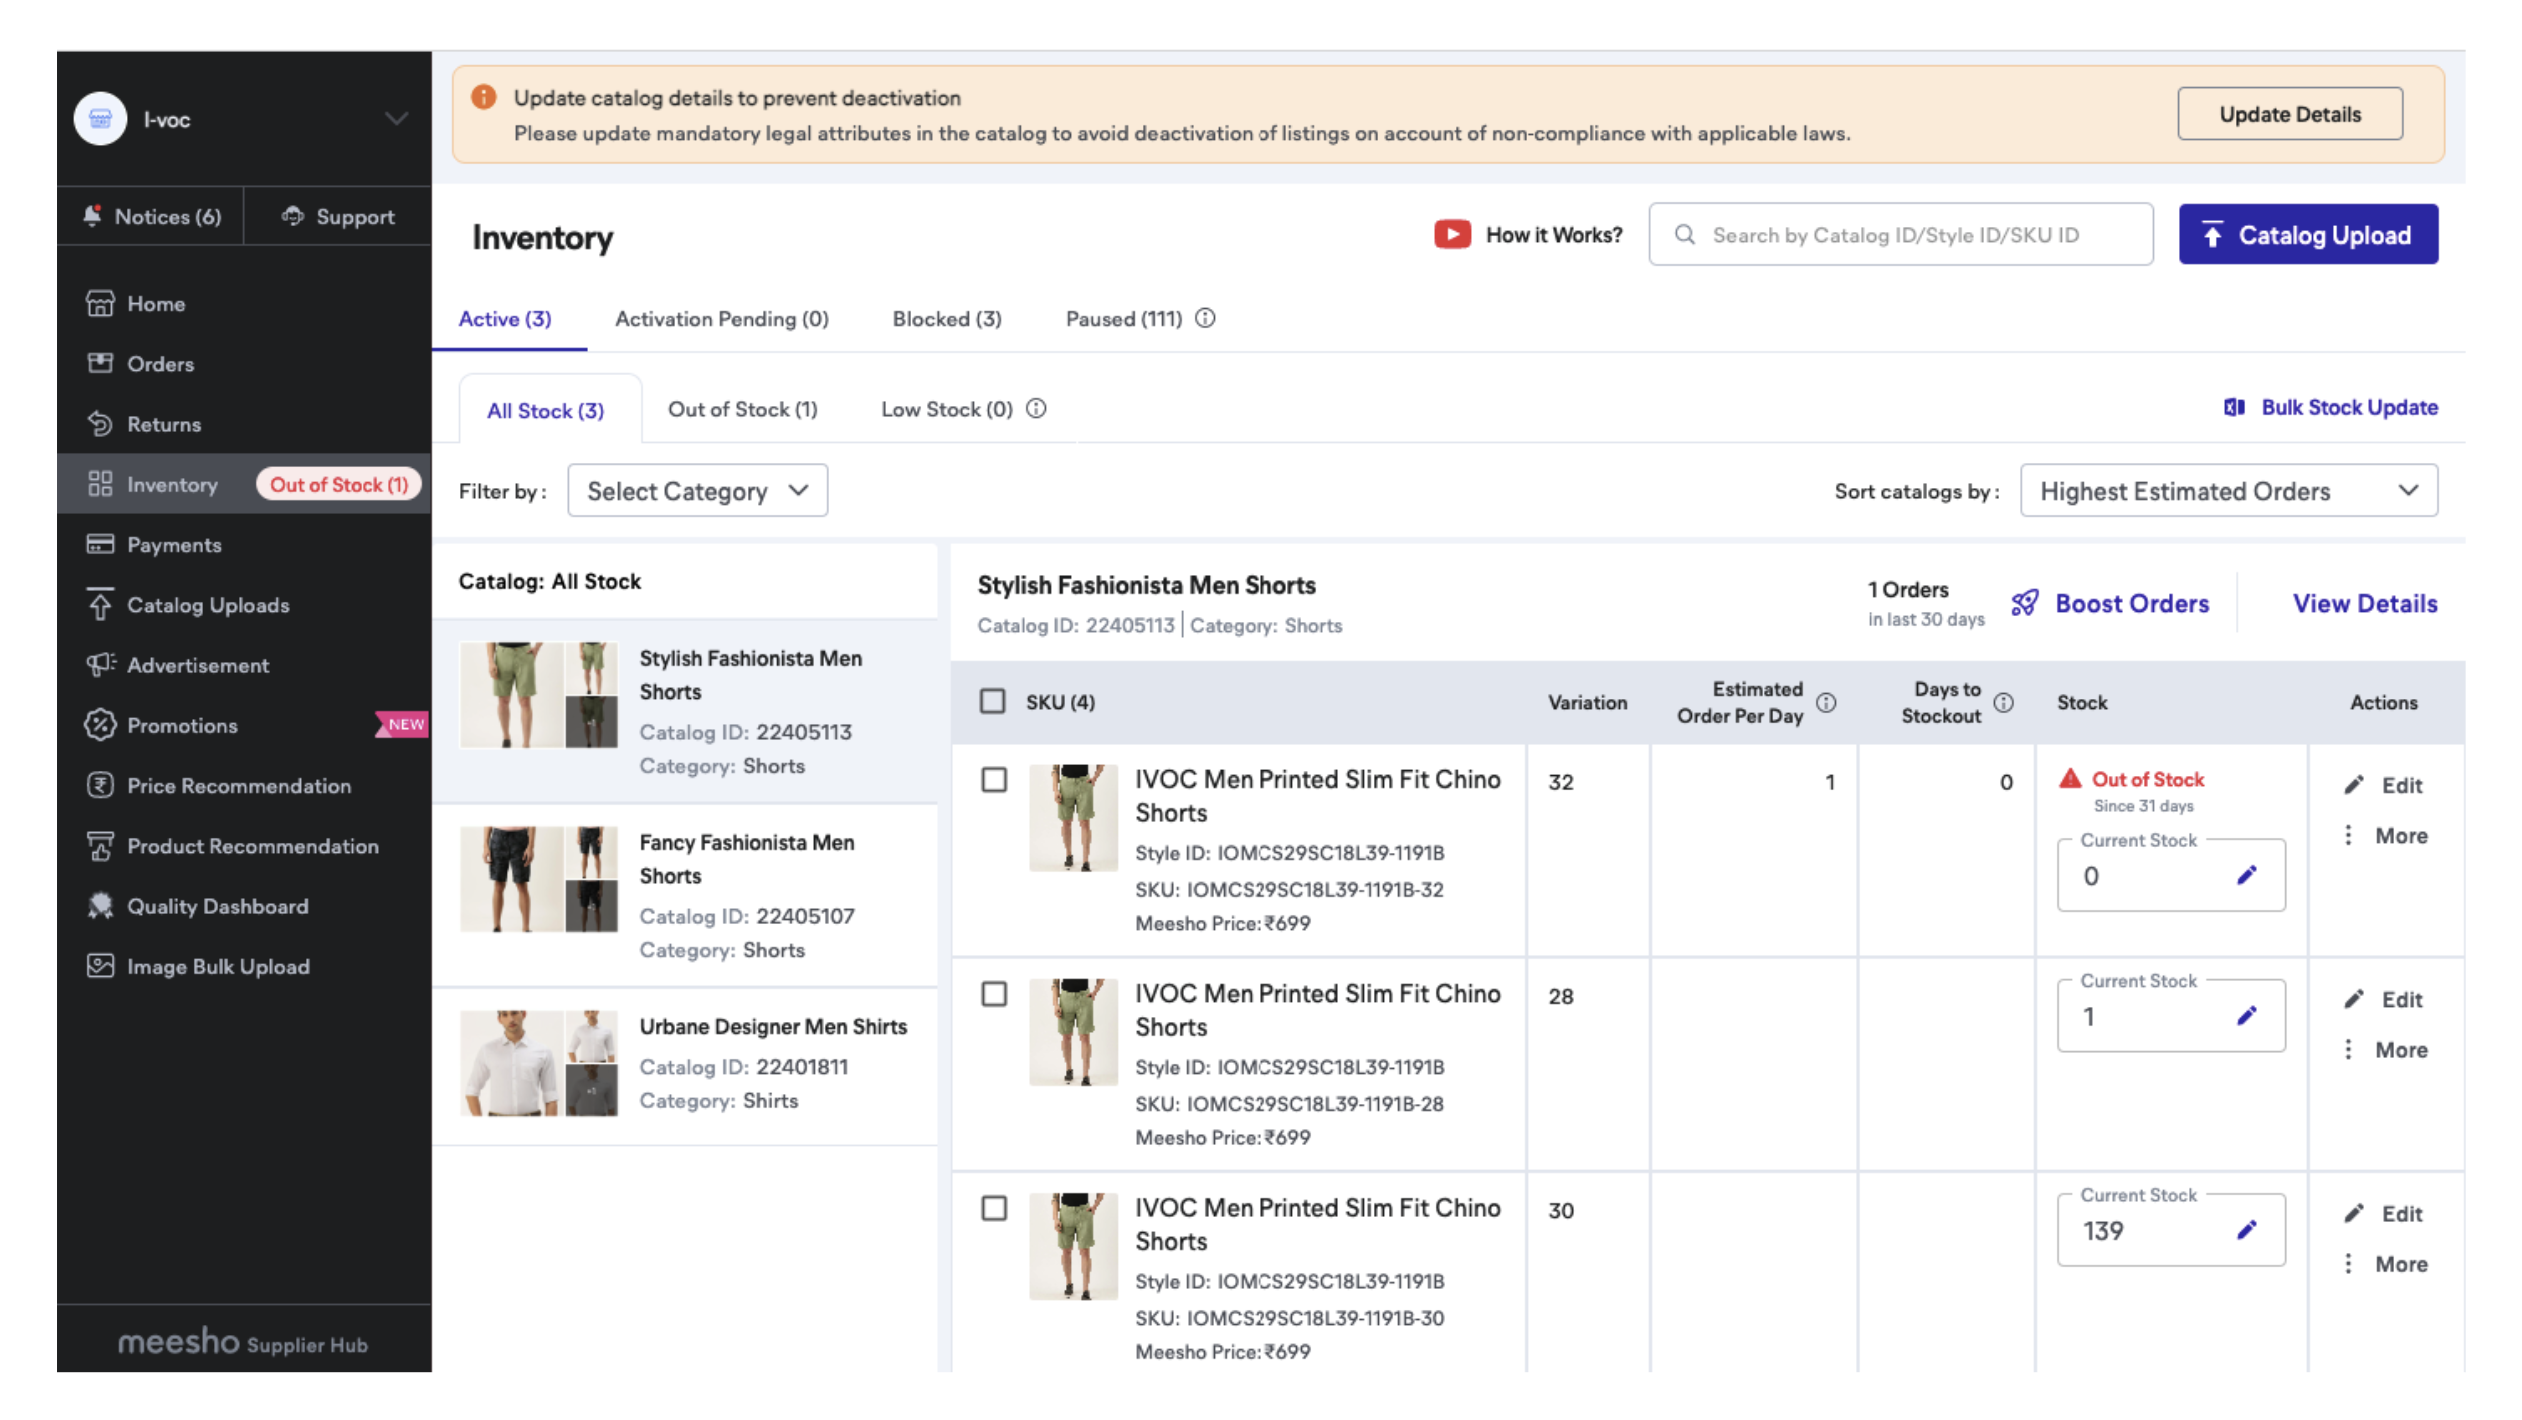Image resolution: width=2522 pixels, height=1420 pixels.
Task: Open the Out of Stock (1) tab
Action: 742,408
